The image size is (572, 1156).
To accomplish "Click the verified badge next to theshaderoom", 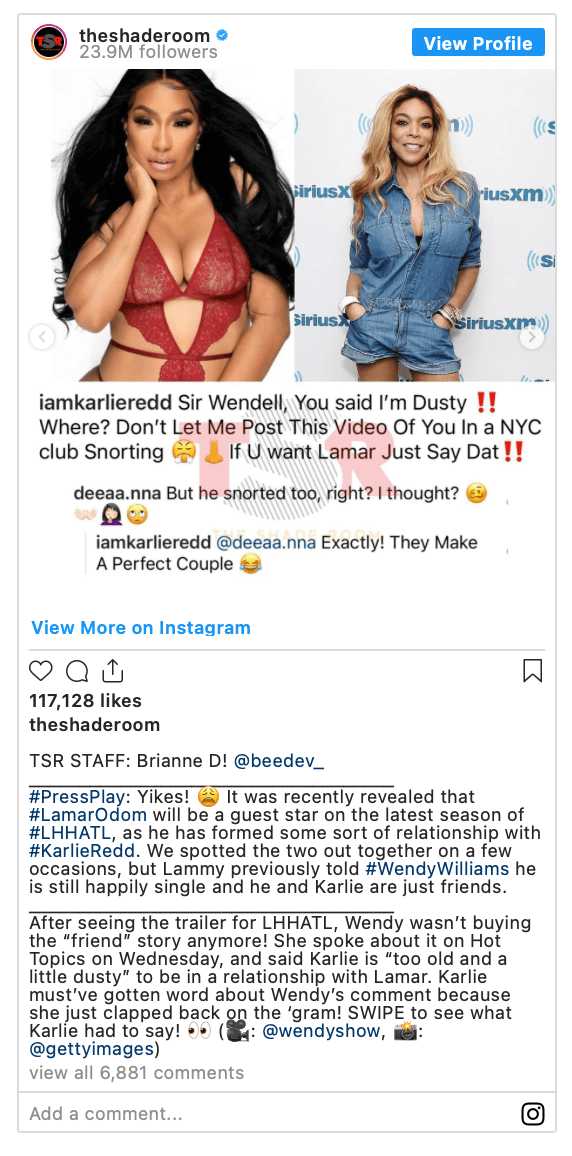I will click(221, 35).
